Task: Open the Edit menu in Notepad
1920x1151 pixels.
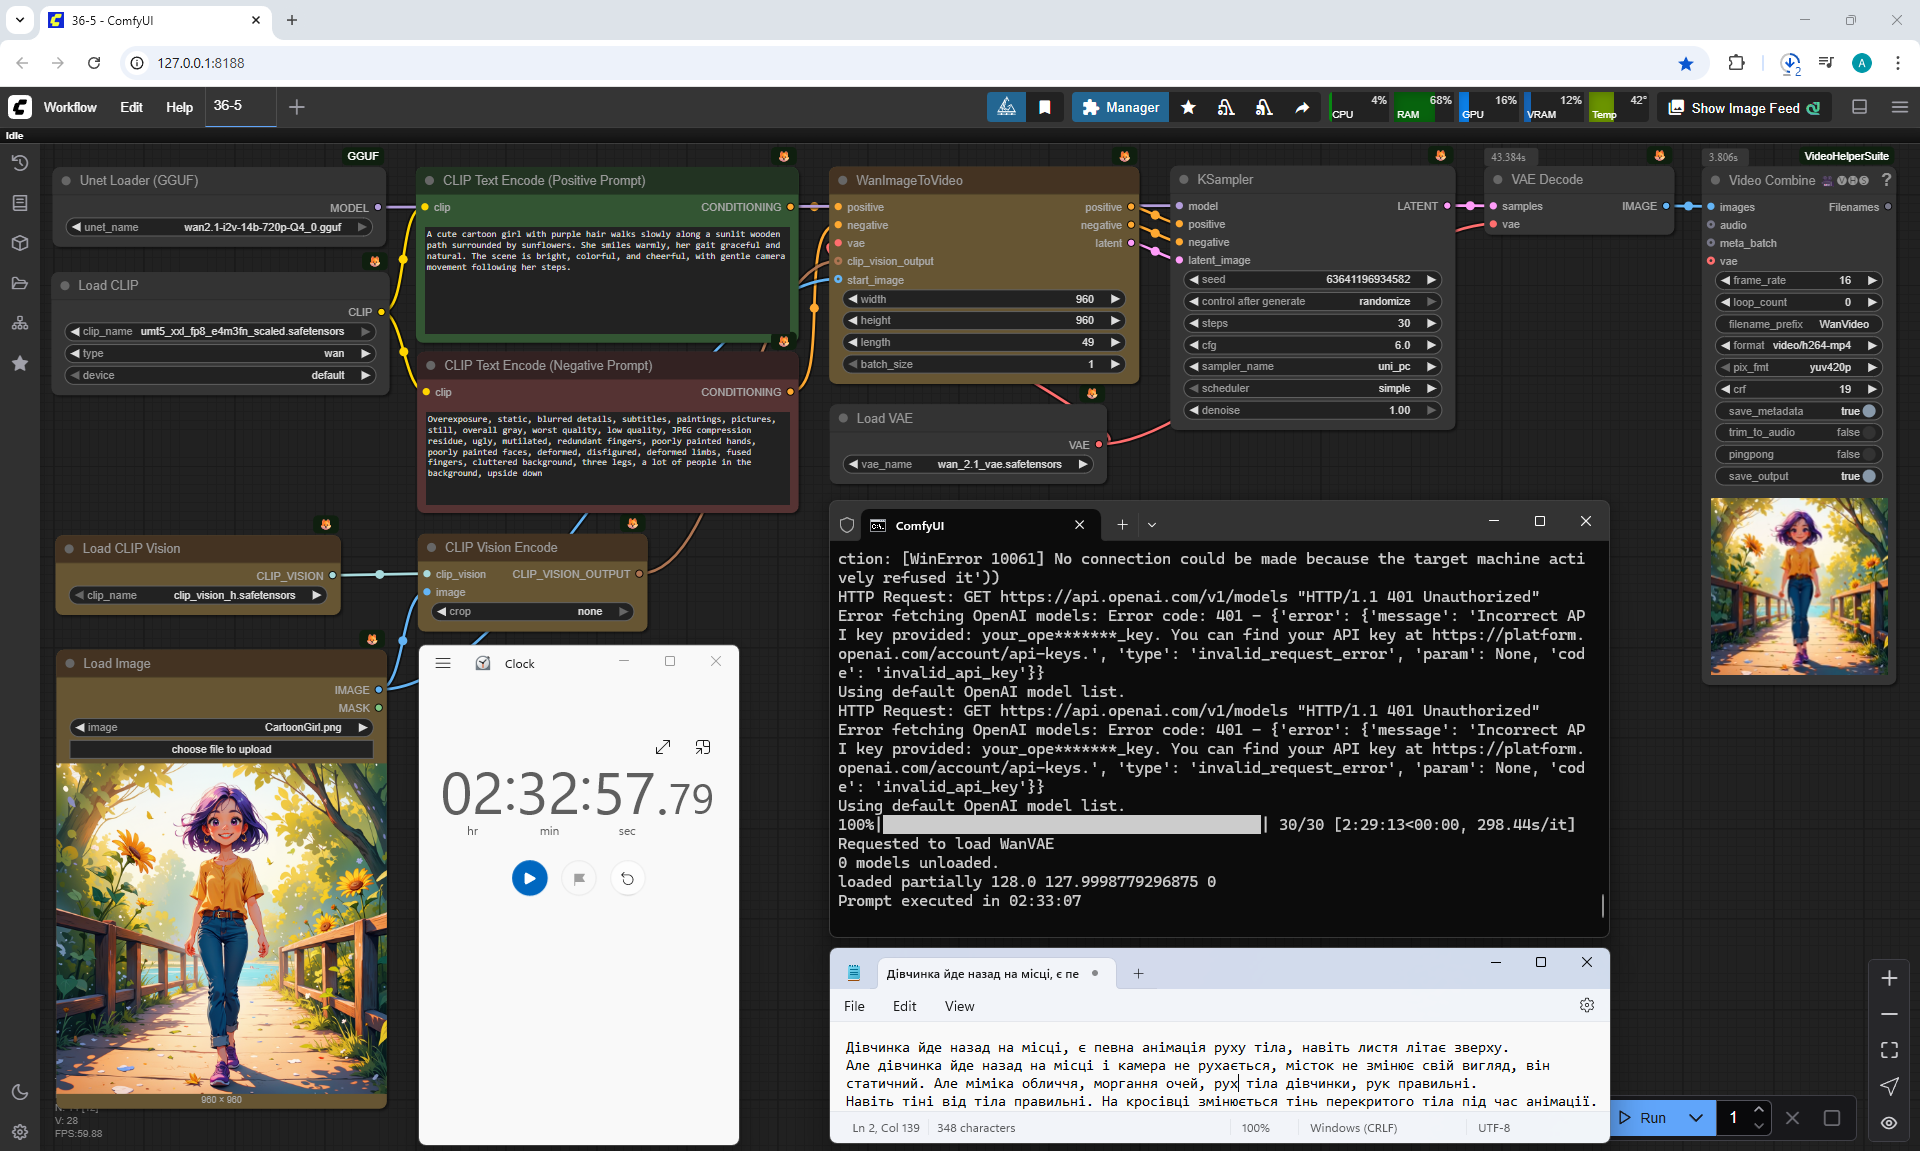Action: click(904, 1006)
